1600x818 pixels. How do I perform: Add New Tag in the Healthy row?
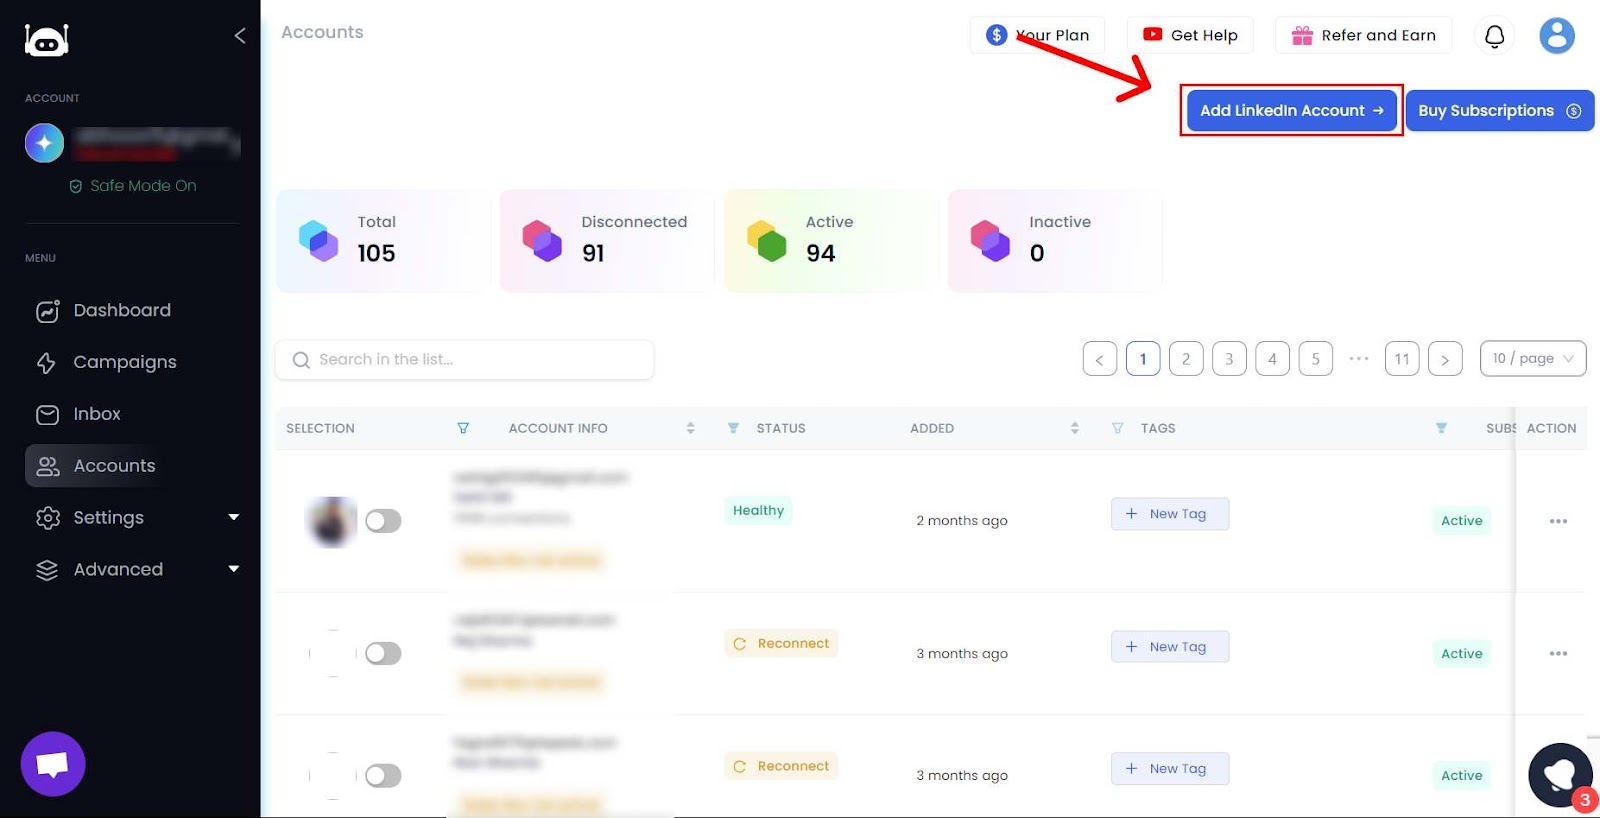[1170, 514]
